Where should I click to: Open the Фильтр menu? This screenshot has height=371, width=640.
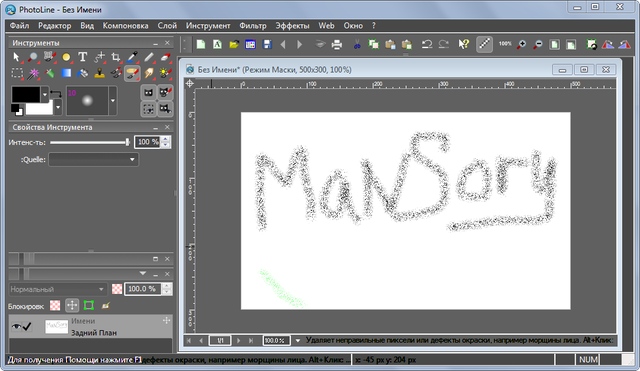tap(253, 25)
